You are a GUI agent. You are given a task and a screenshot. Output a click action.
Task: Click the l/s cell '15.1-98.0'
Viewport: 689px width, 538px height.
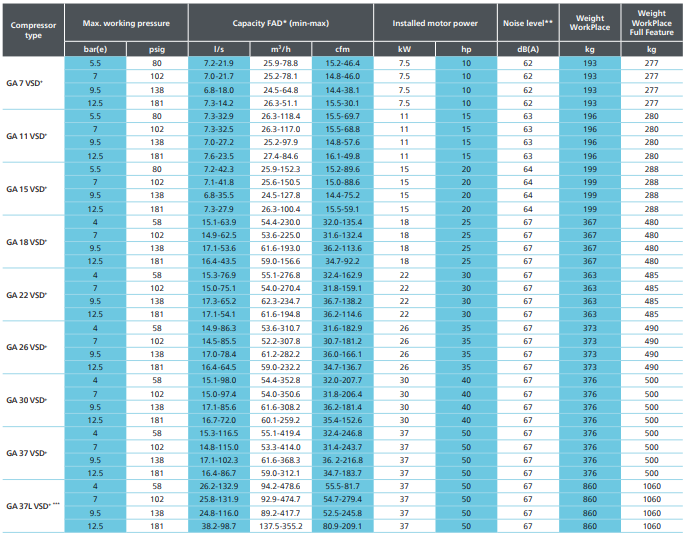click(x=219, y=380)
